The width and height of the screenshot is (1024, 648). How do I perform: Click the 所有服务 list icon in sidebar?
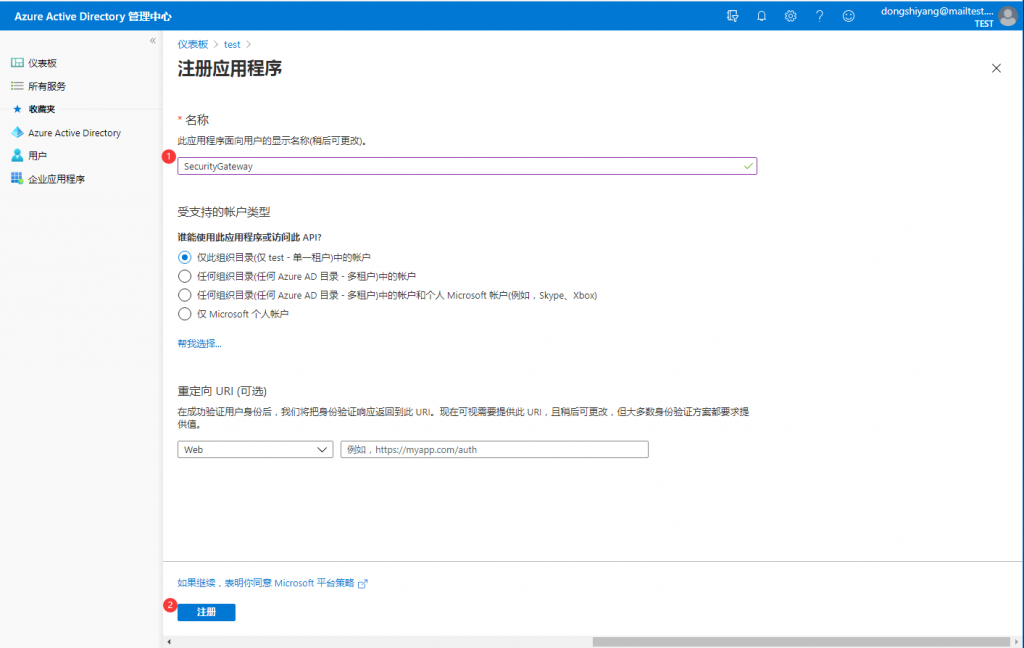click(x=17, y=86)
